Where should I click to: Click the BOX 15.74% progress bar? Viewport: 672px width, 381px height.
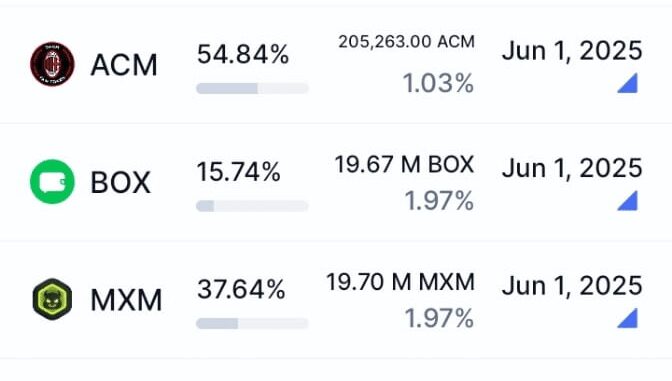pyautogui.click(x=252, y=206)
